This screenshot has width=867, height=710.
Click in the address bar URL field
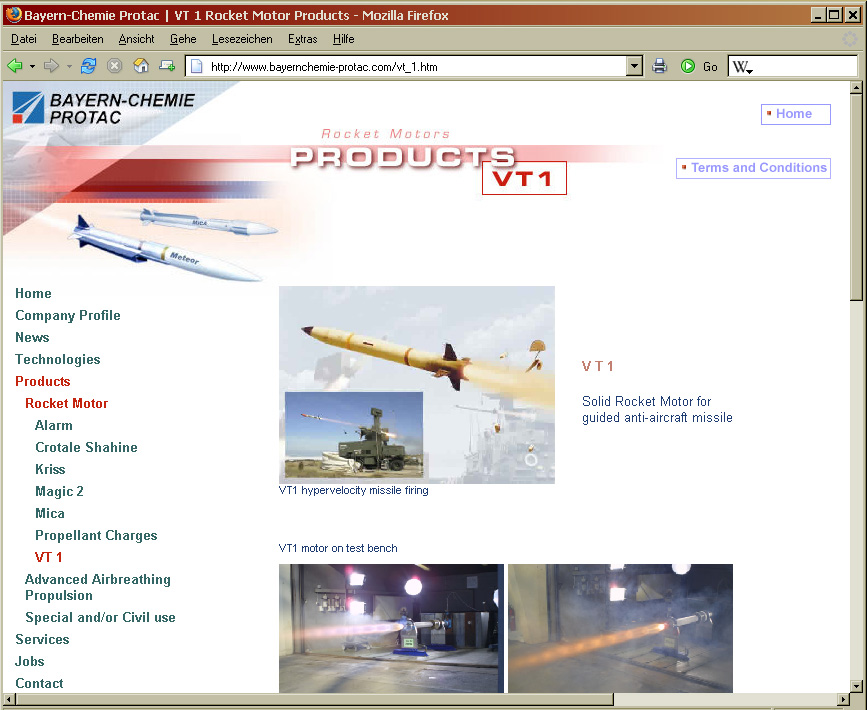click(x=410, y=67)
